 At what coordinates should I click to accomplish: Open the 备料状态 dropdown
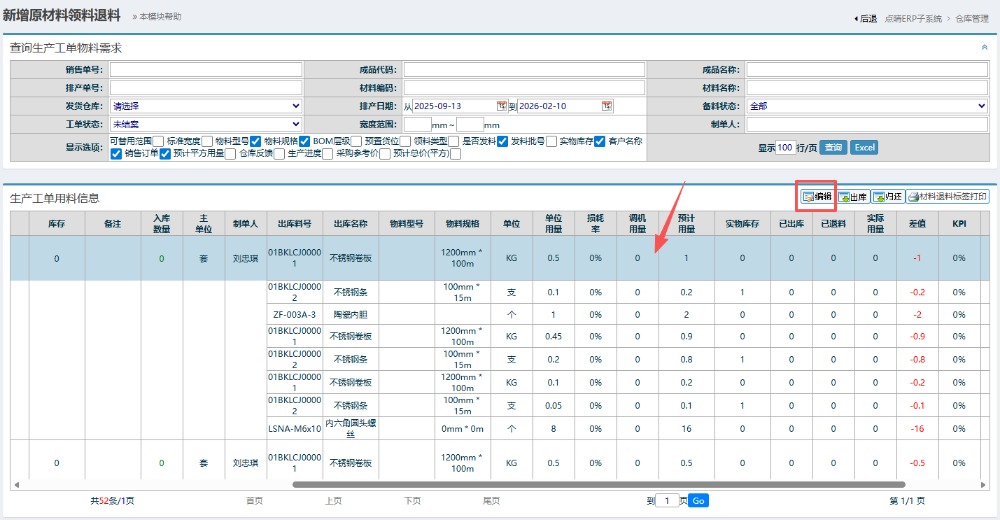[x=867, y=106]
